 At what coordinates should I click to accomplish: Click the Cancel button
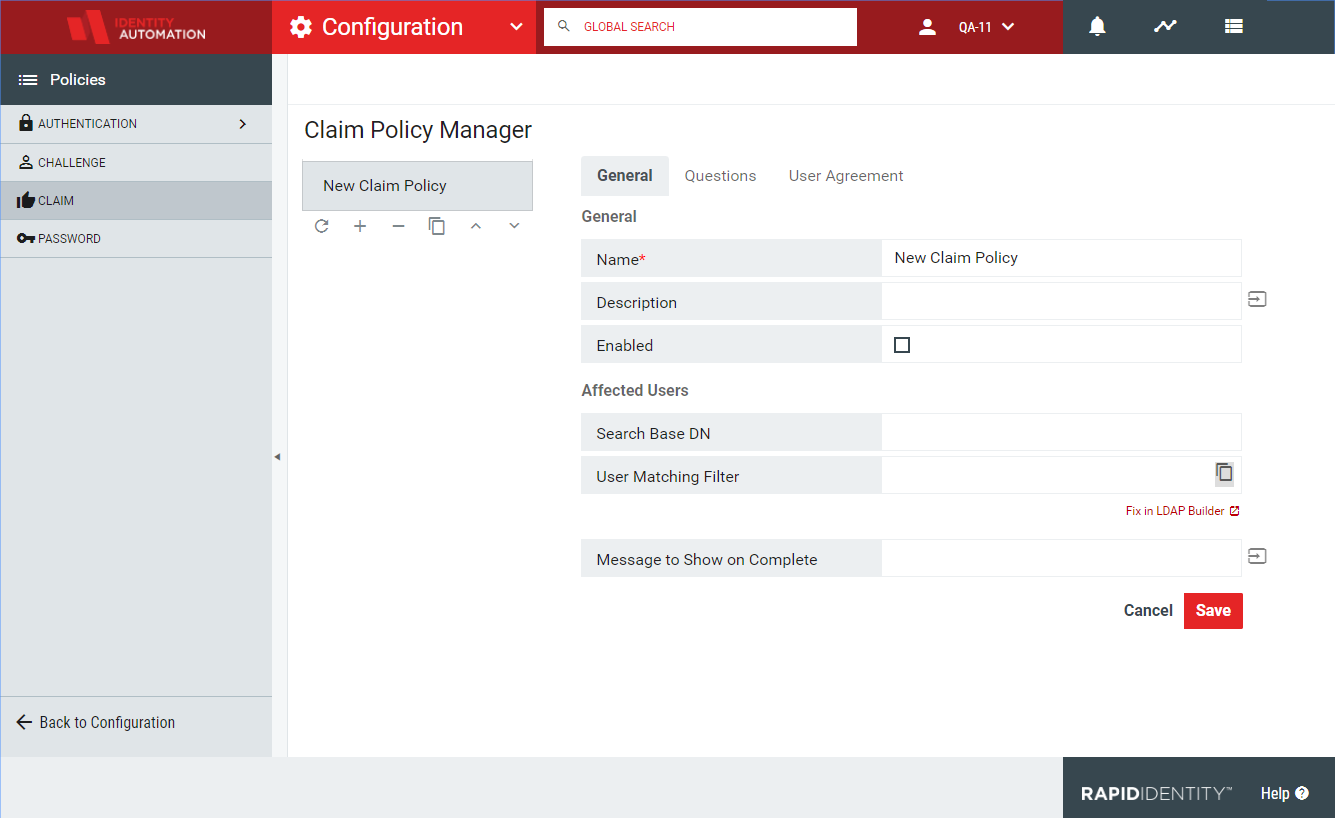click(x=1148, y=611)
